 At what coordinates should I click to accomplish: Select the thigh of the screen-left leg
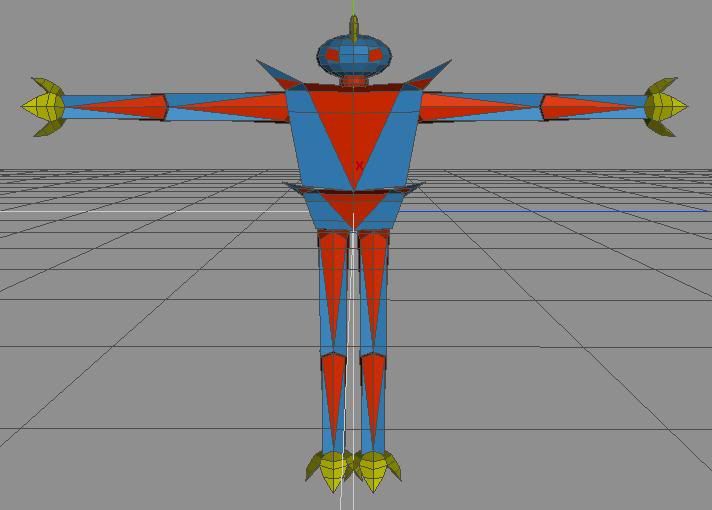tap(333, 293)
